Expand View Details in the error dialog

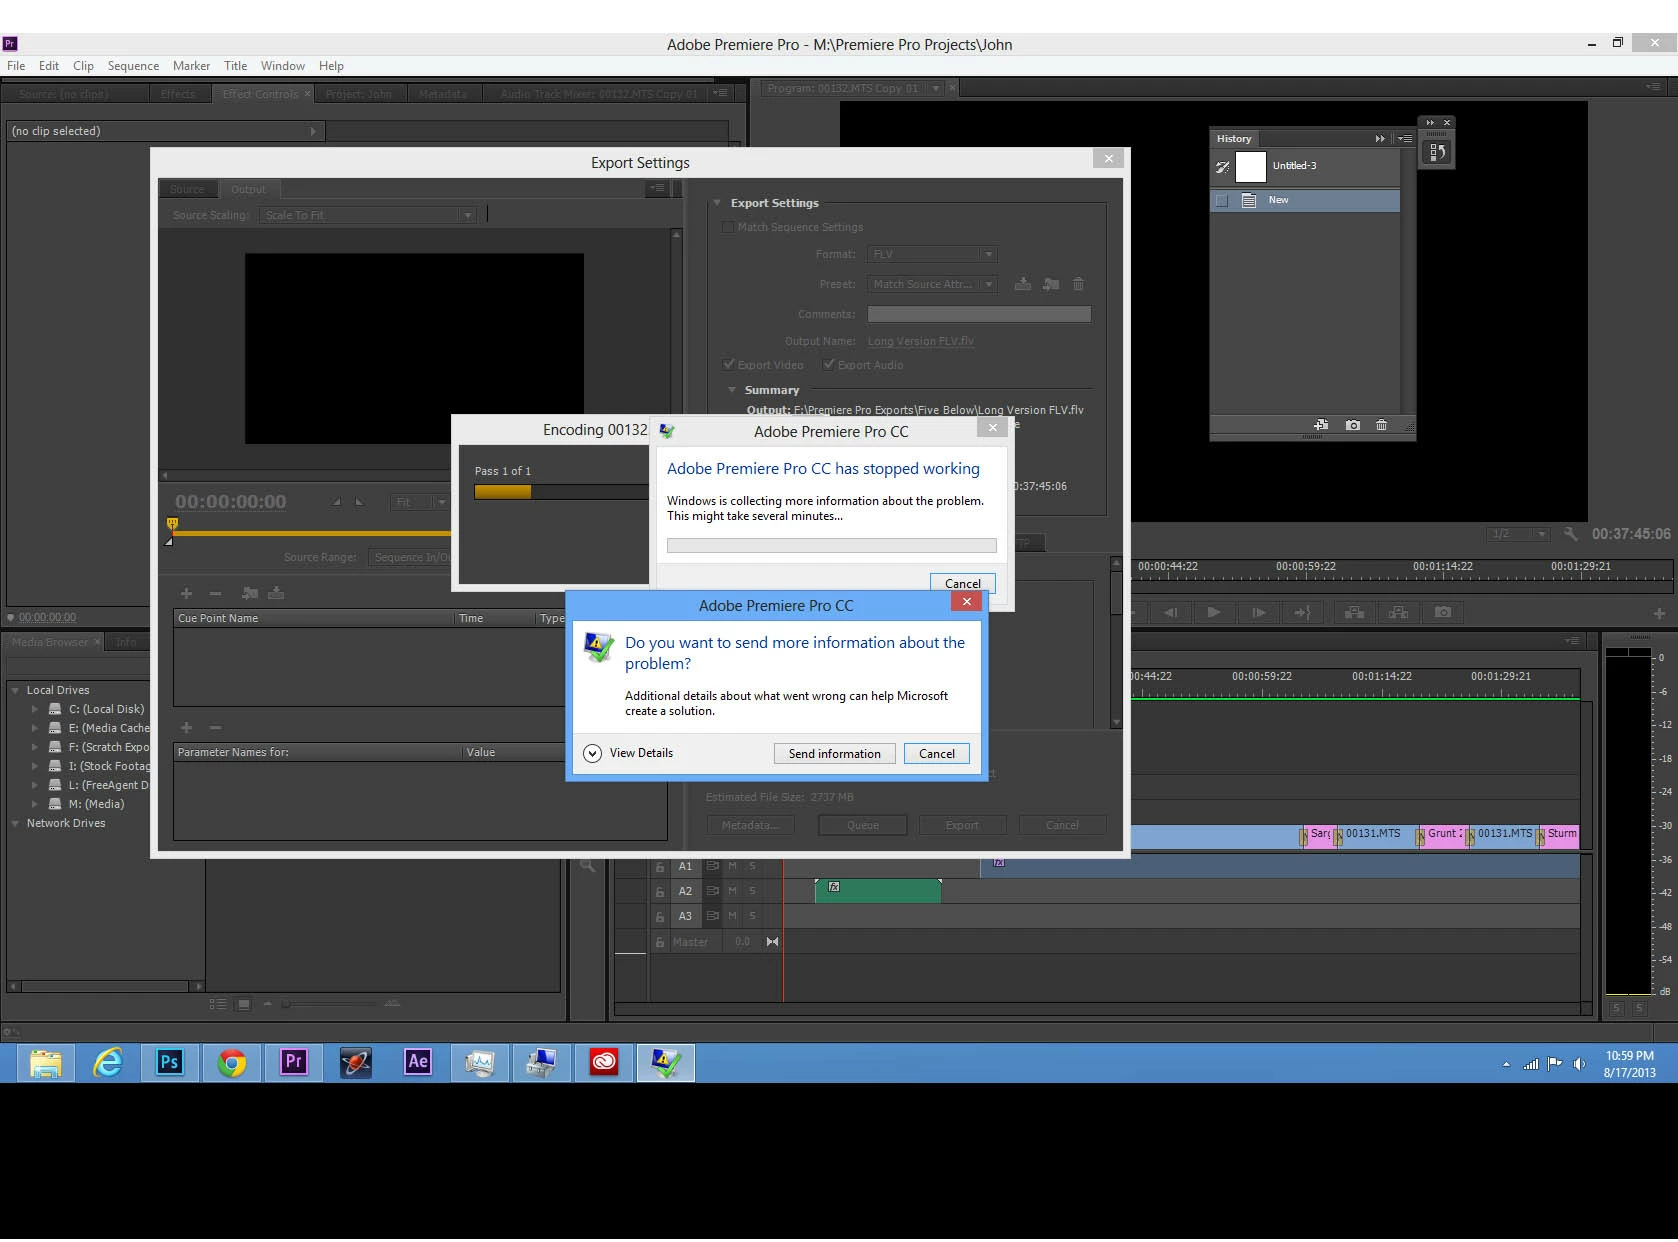[629, 753]
